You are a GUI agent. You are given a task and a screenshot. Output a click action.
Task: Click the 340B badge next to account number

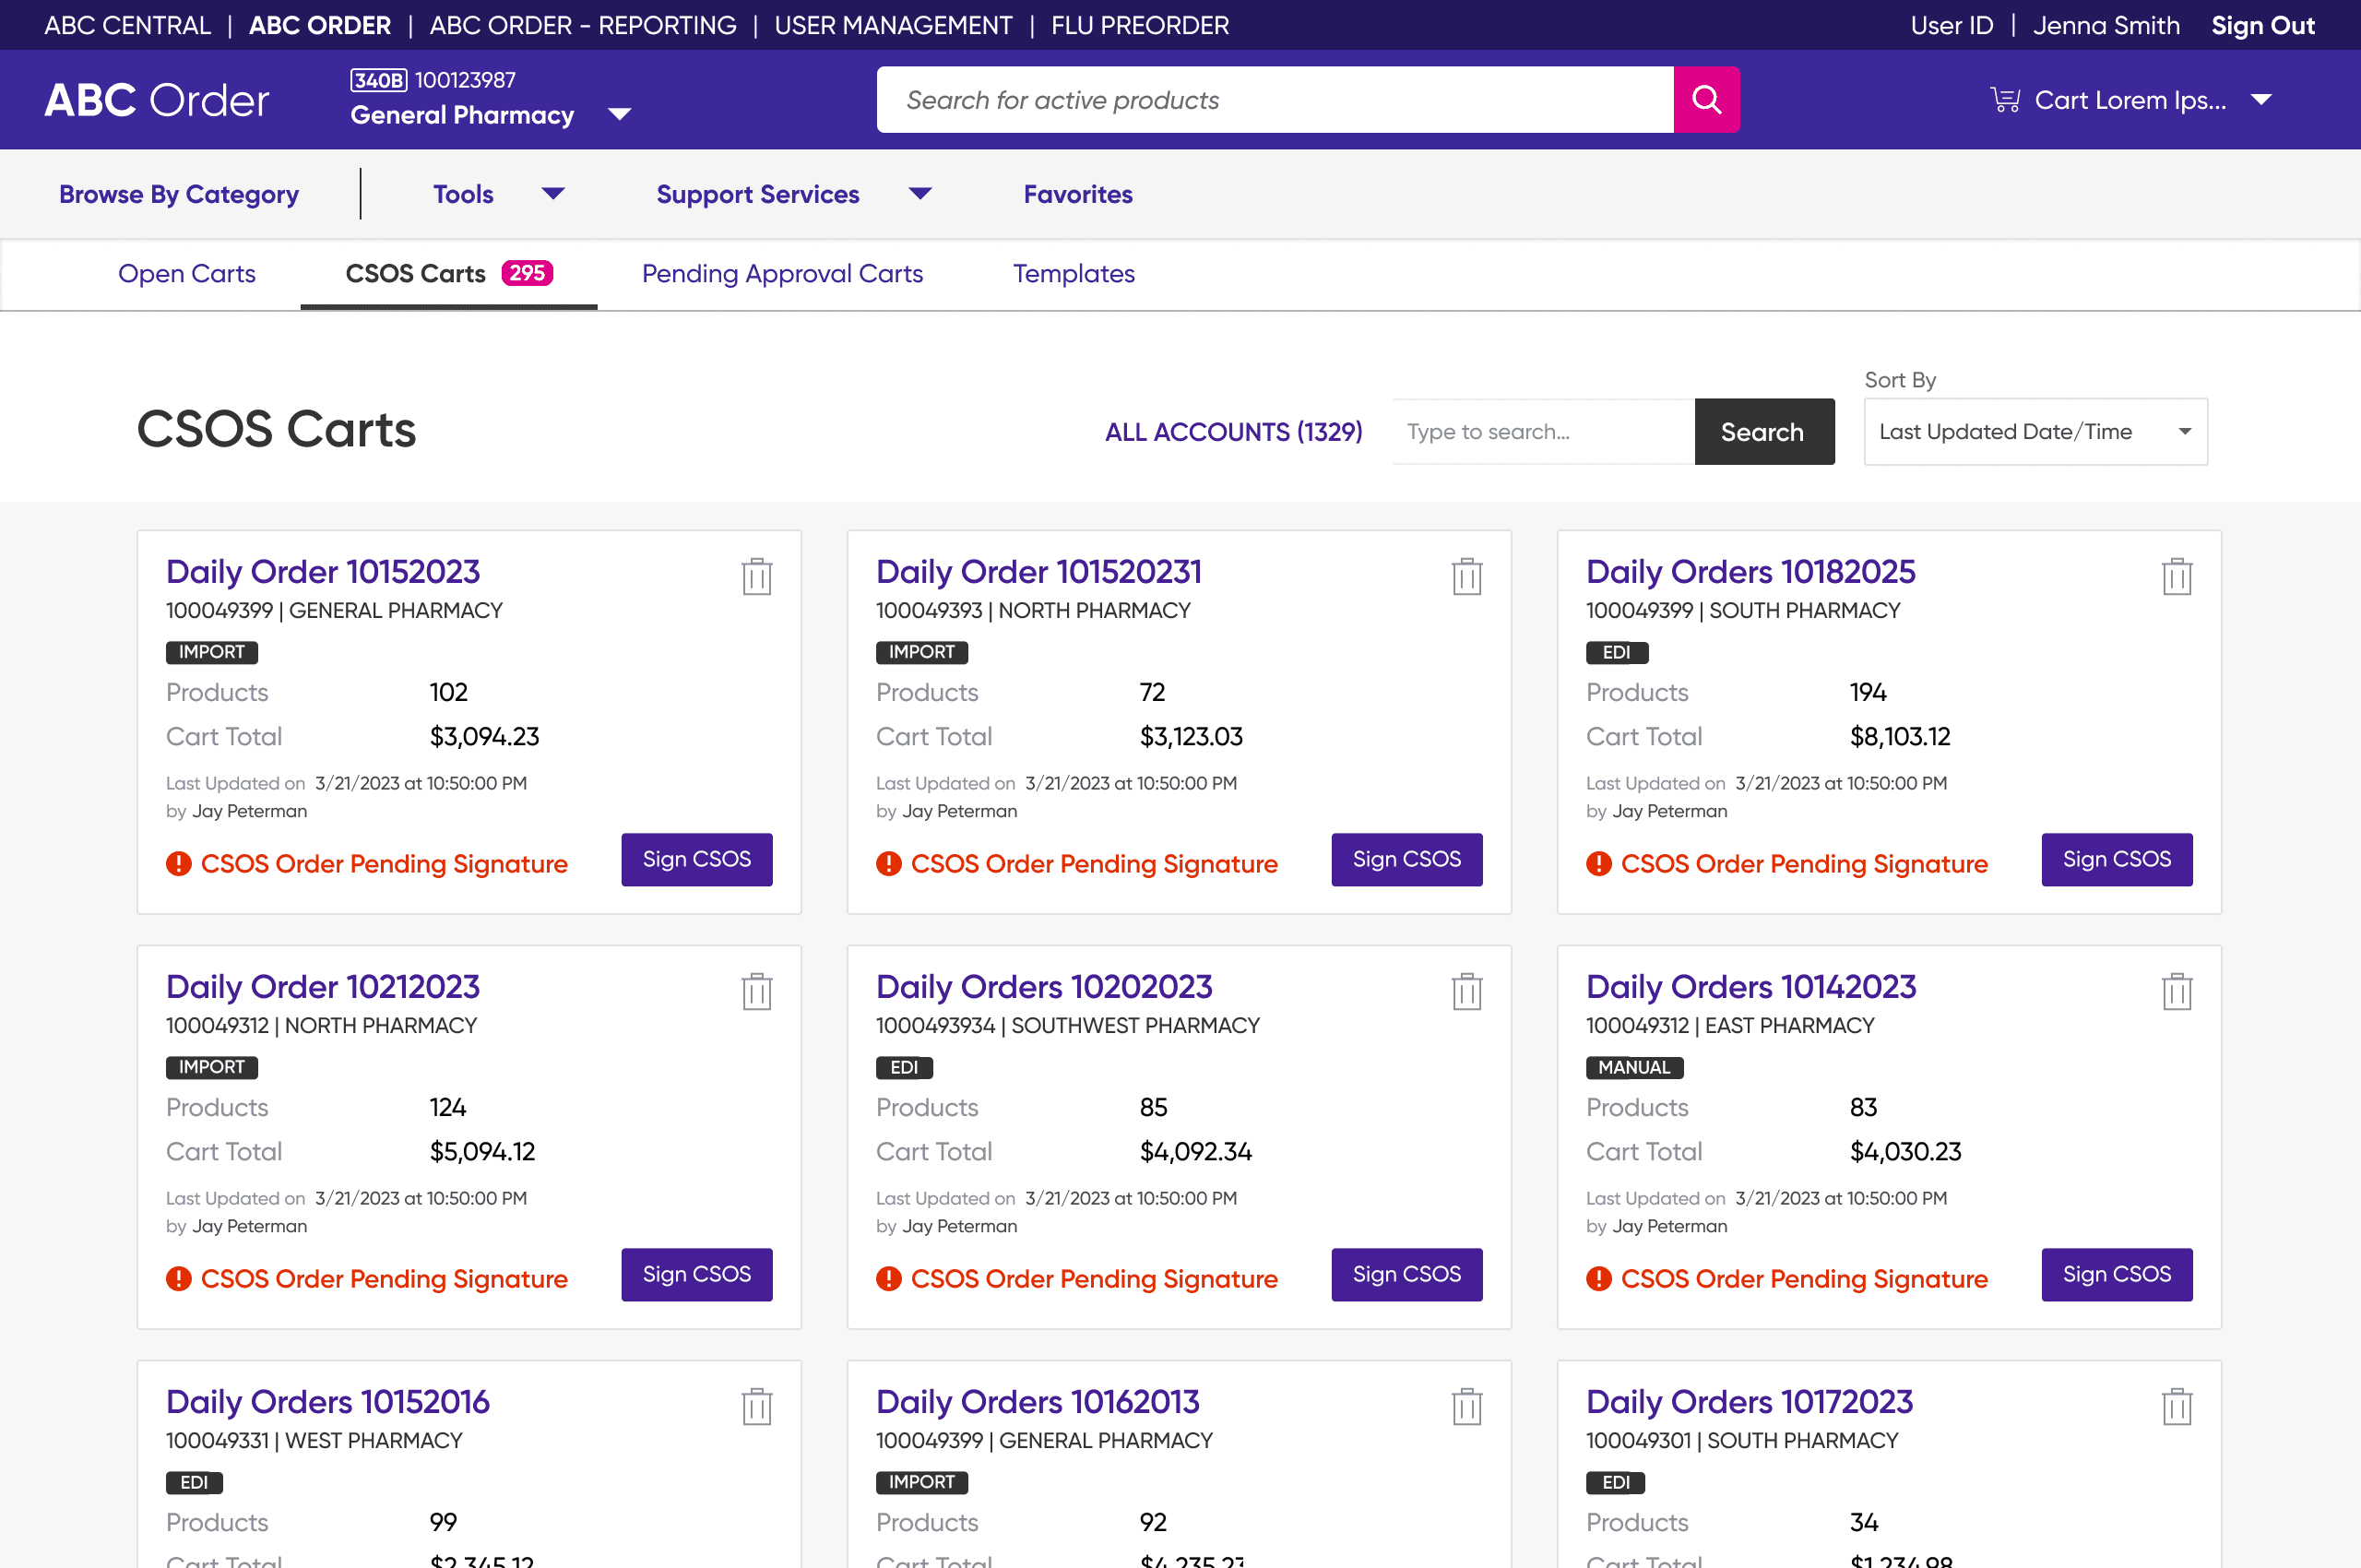pyautogui.click(x=379, y=80)
